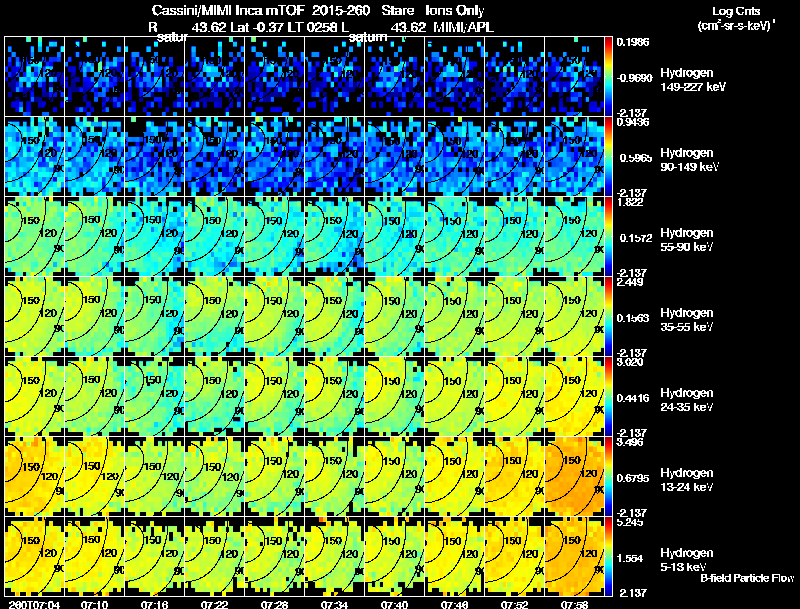Click the MIMI/APL header text
The image size is (800, 609).
[x=463, y=28]
